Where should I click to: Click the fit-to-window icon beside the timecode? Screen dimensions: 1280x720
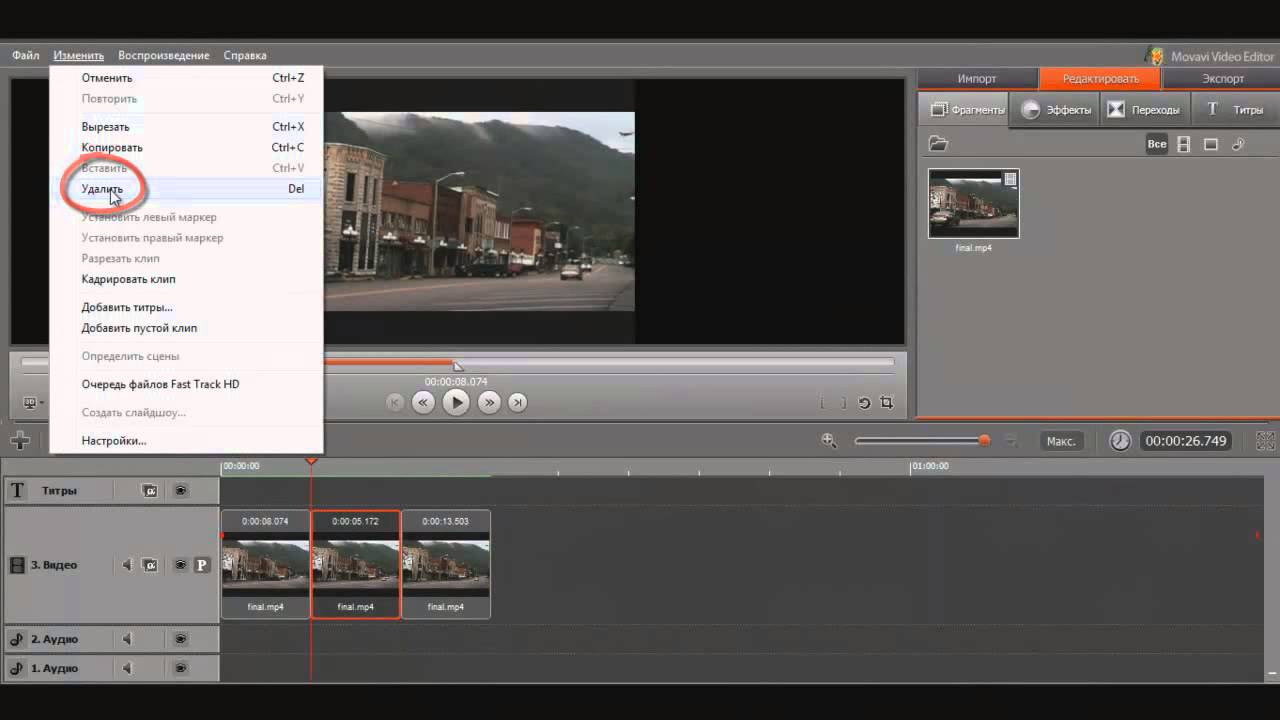(1265, 441)
